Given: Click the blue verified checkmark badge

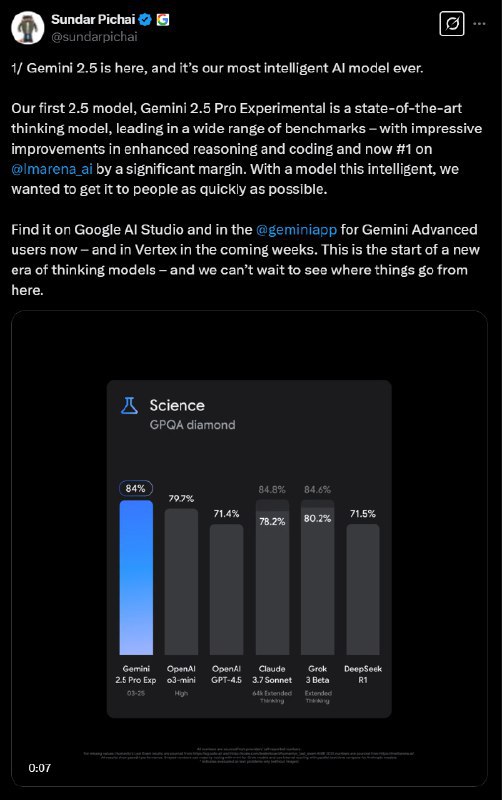Looking at the screenshot, I should (145, 20).
